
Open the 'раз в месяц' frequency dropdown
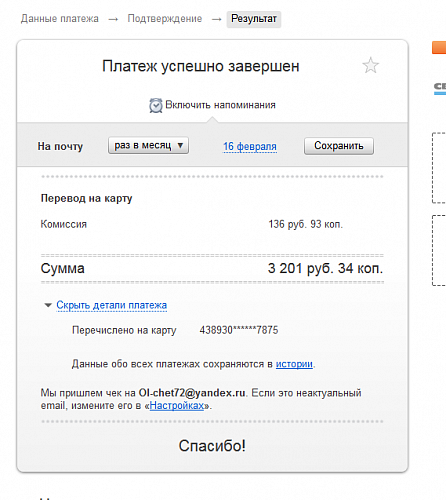pyautogui.click(x=148, y=146)
